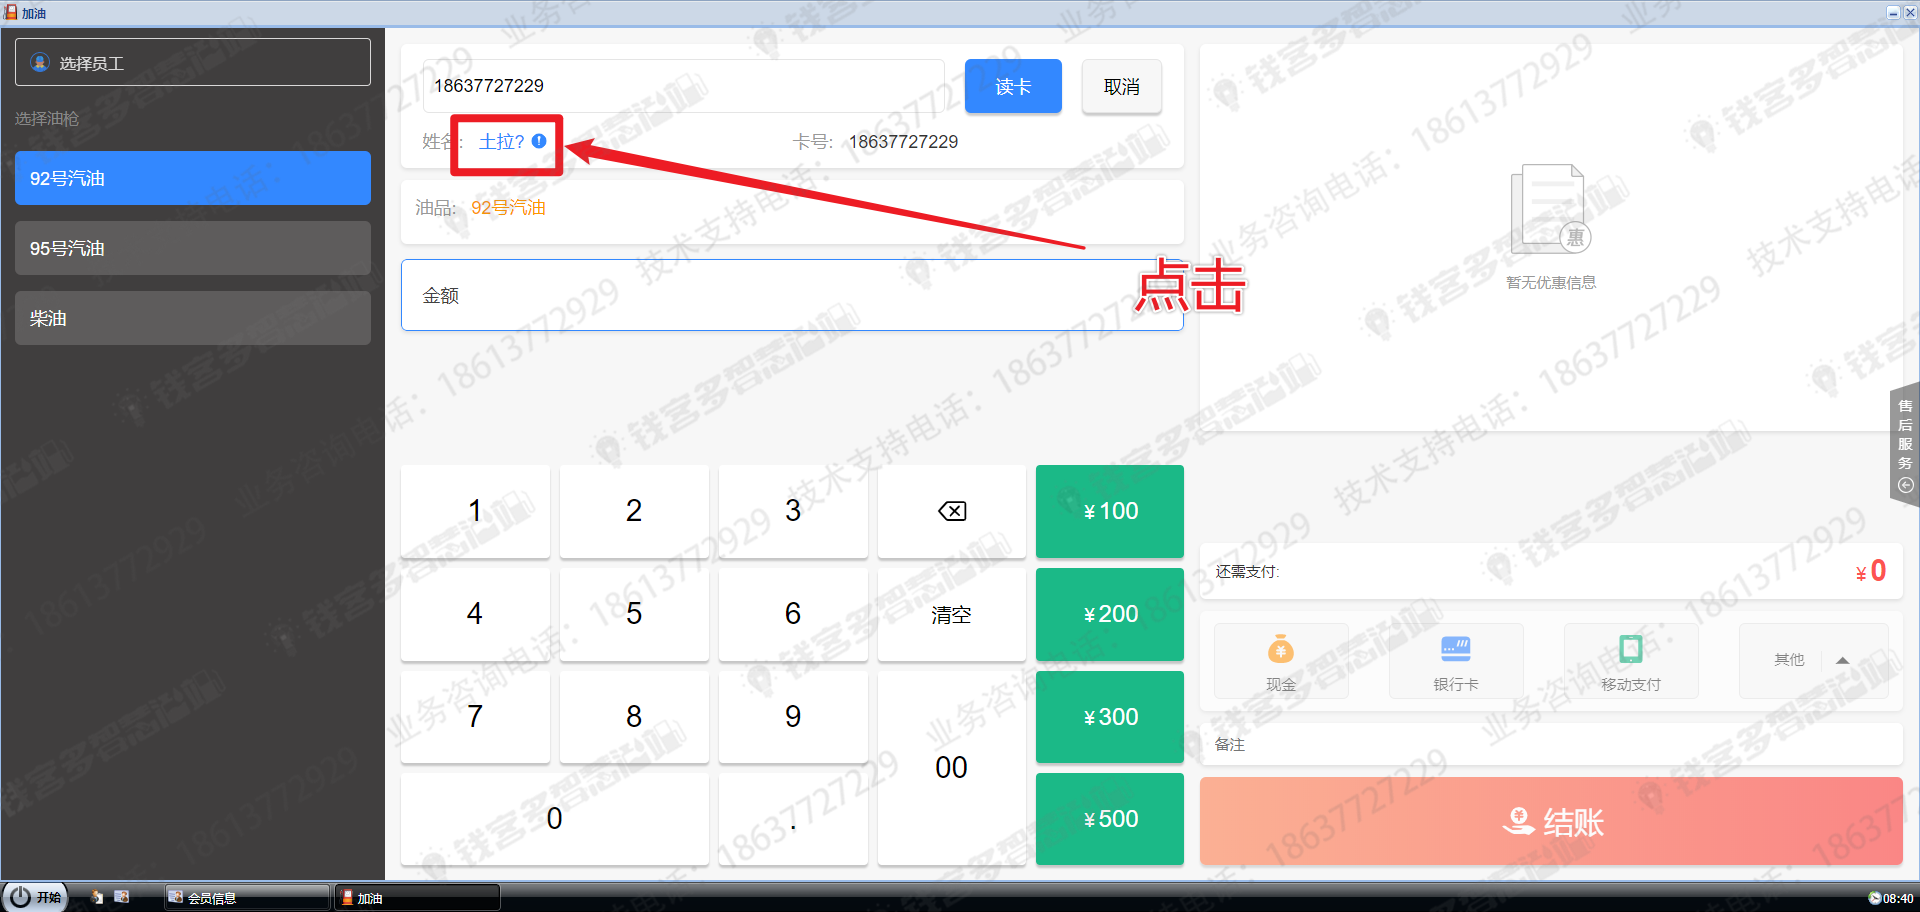This screenshot has height=912, width=1920.
Task: Click the Start power icon on taskbar
Action: (21, 897)
